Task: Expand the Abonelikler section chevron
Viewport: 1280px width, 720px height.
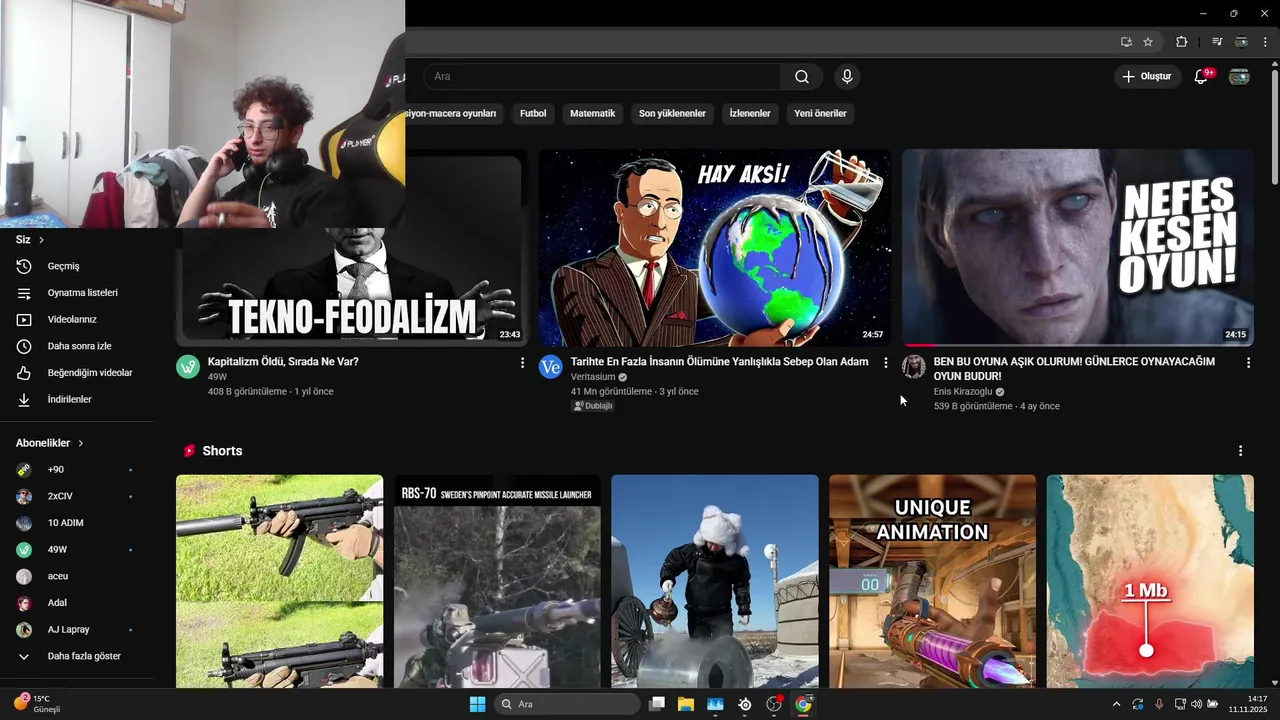Action: tap(81, 443)
